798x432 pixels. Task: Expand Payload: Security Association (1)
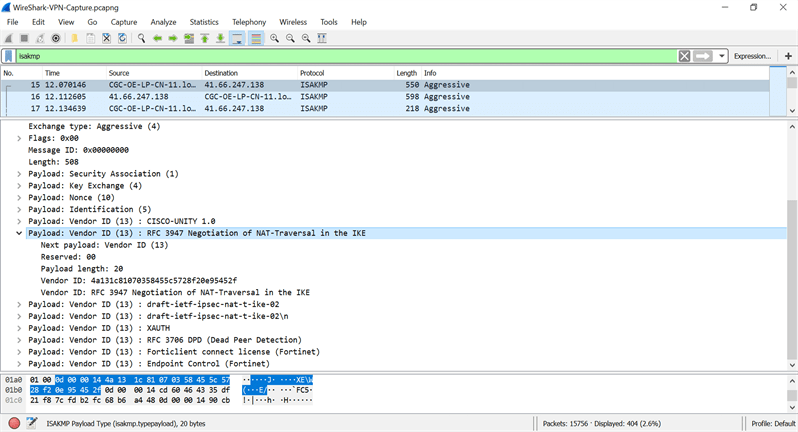pyautogui.click(x=19, y=174)
